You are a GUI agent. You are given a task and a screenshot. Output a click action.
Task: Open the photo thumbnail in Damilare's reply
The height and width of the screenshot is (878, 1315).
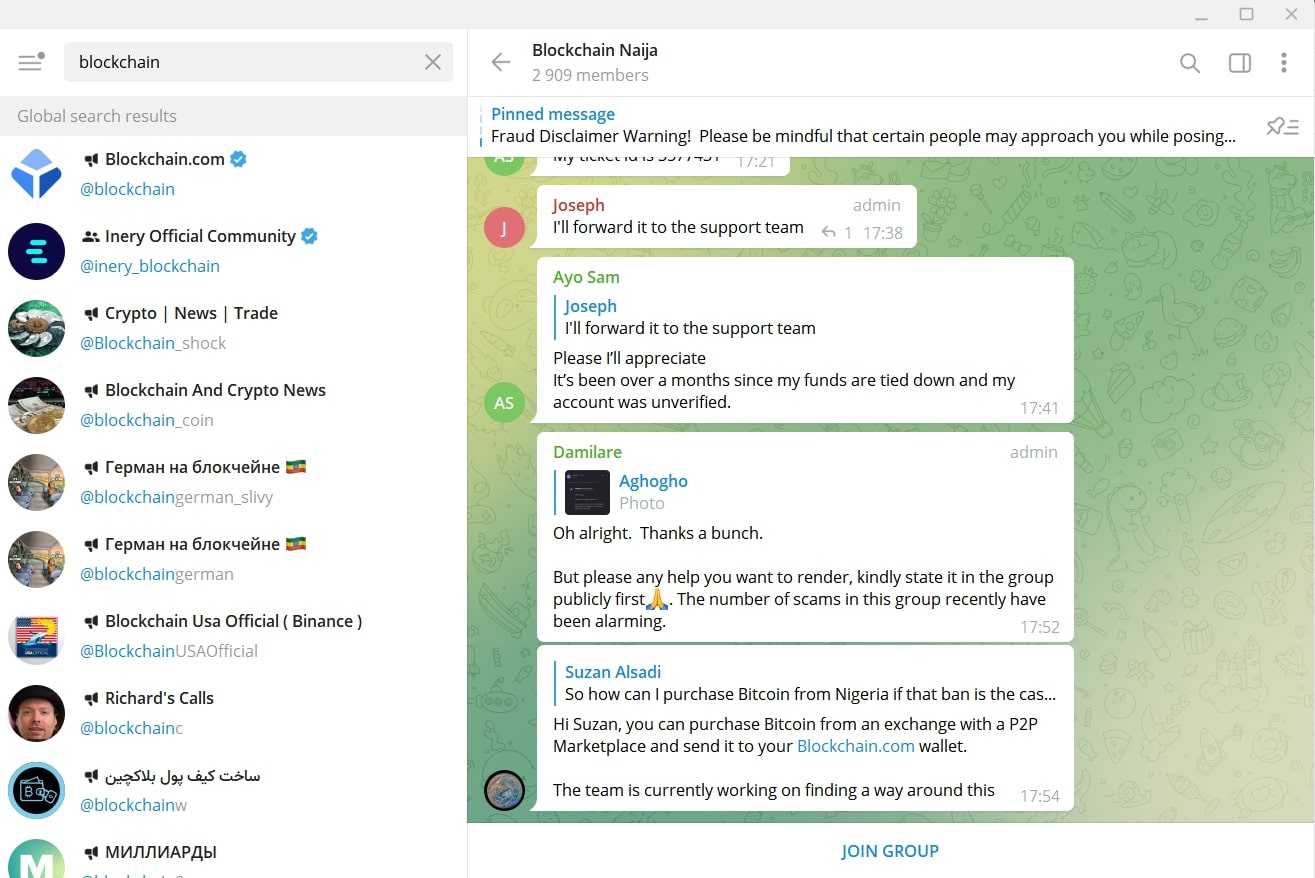587,492
